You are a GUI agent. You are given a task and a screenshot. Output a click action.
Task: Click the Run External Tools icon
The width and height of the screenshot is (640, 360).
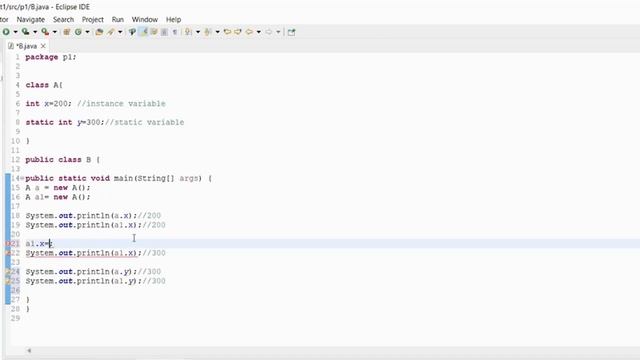pos(45,32)
